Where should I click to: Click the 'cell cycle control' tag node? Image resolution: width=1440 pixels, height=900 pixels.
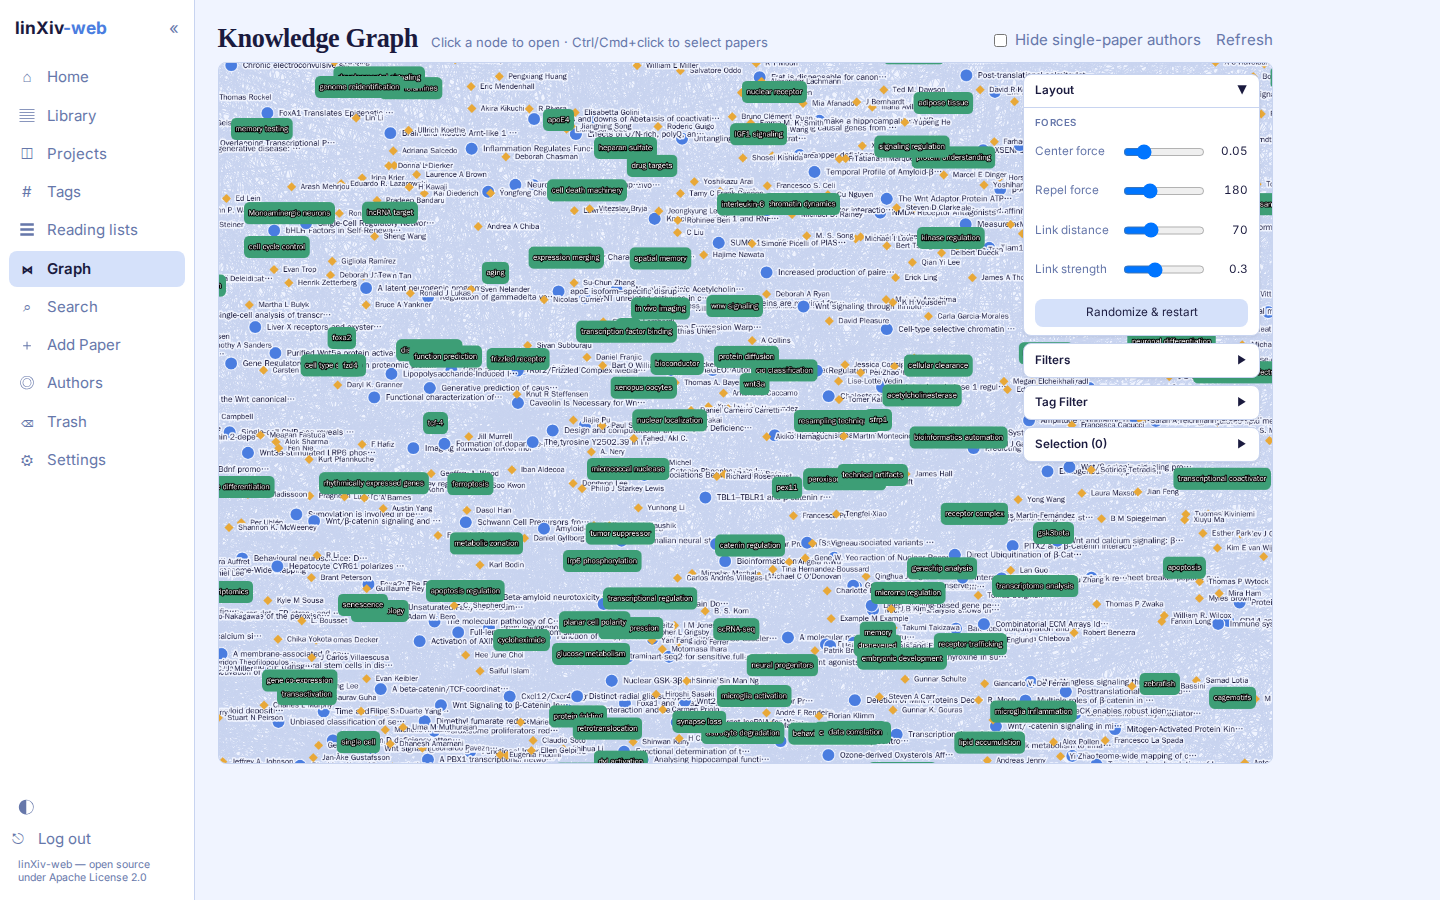click(x=278, y=246)
